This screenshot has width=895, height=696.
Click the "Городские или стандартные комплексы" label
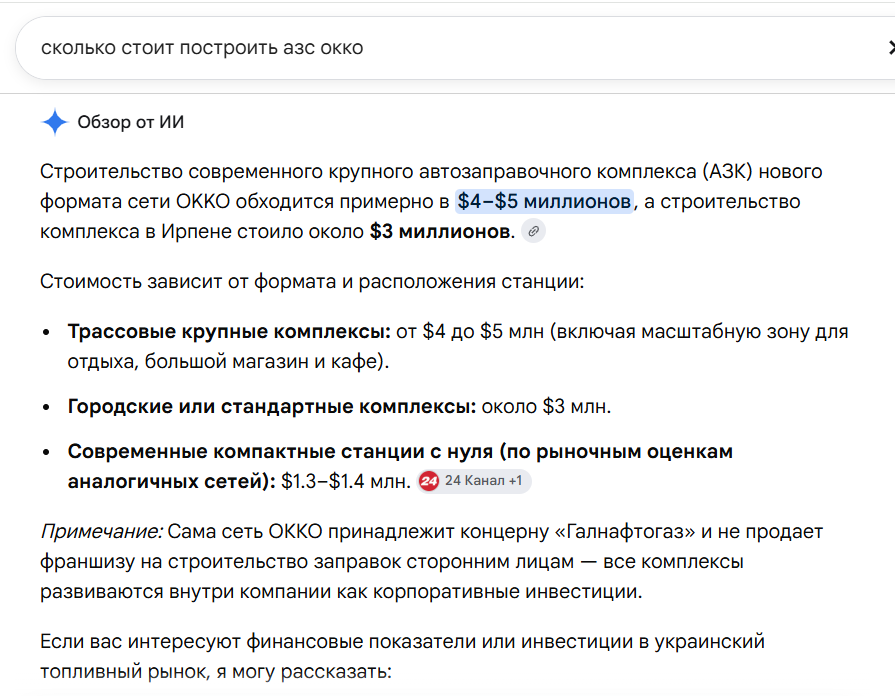272,407
